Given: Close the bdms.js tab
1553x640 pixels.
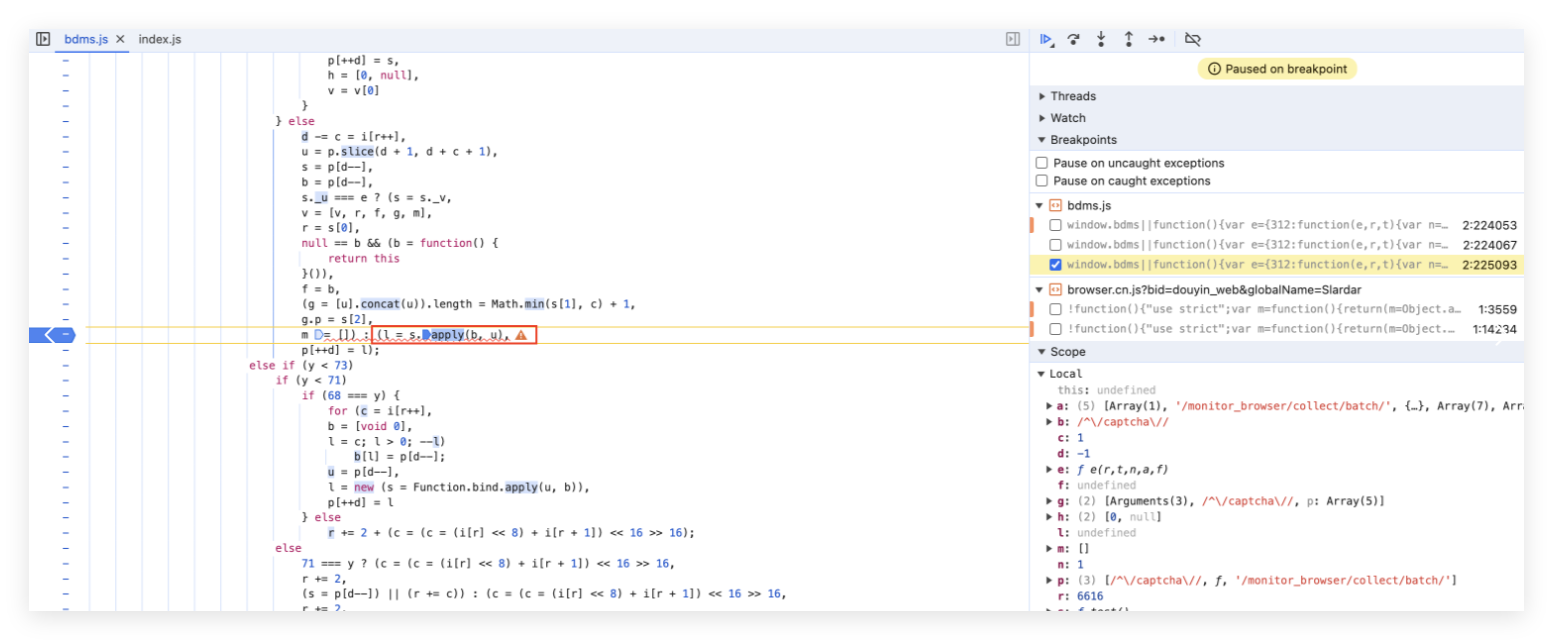Looking at the screenshot, I should coord(120,39).
